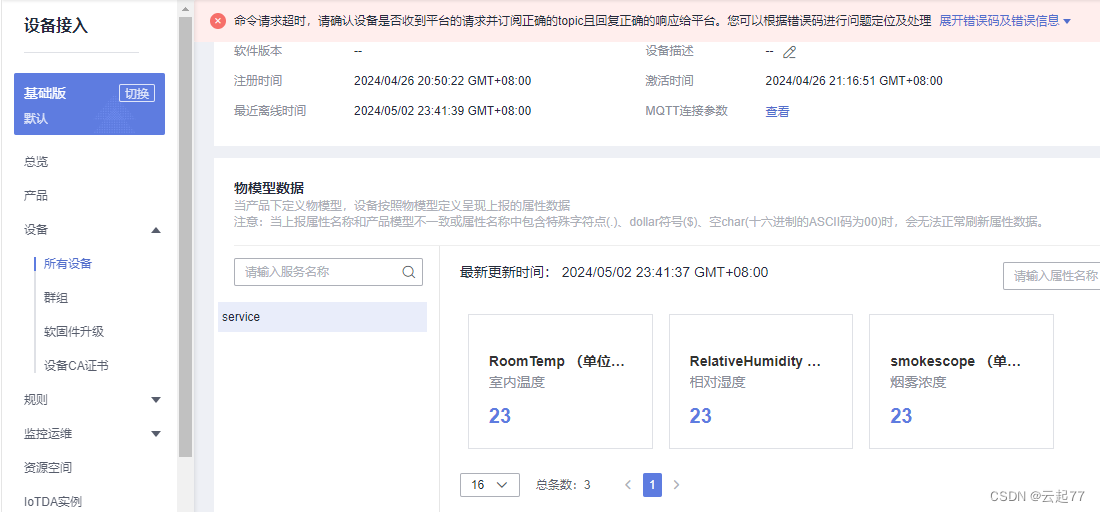Click the smokescope 烟雾浓度 property card
This screenshot has height=512, width=1100.
pyautogui.click(x=961, y=382)
